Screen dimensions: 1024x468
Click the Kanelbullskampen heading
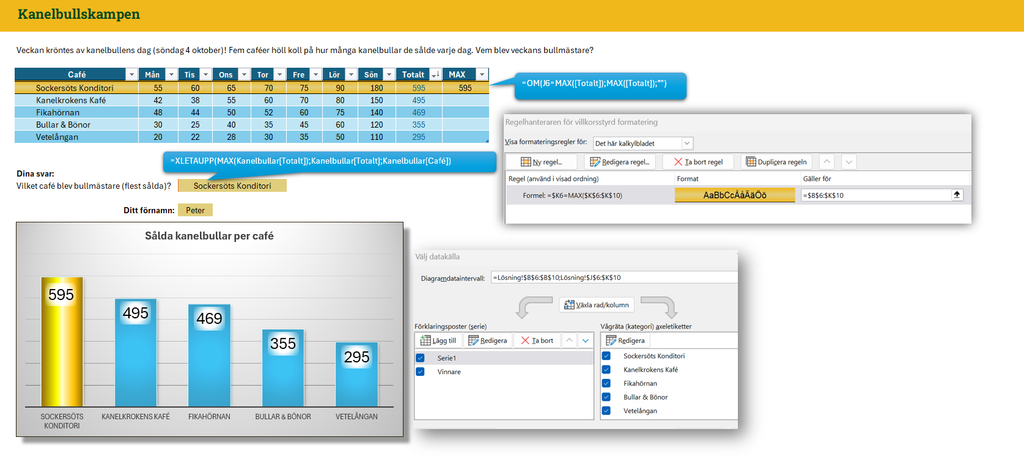pyautogui.click(x=78, y=14)
